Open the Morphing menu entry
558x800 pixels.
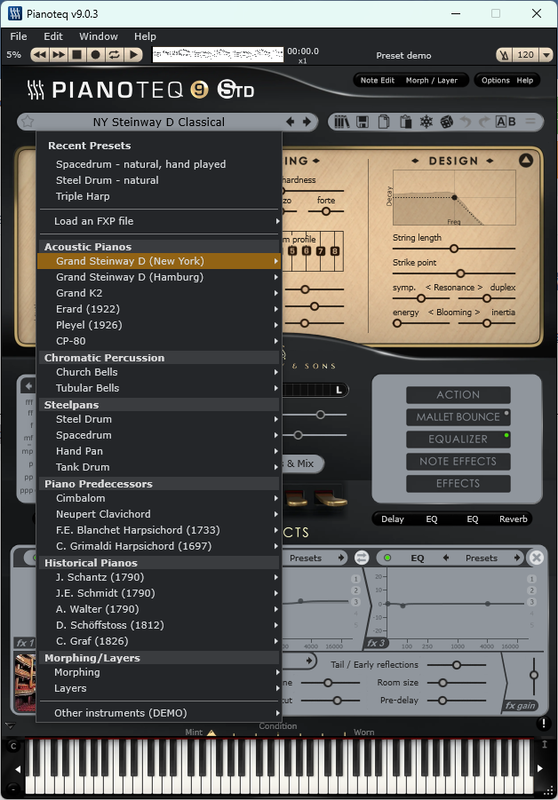click(x=159, y=672)
